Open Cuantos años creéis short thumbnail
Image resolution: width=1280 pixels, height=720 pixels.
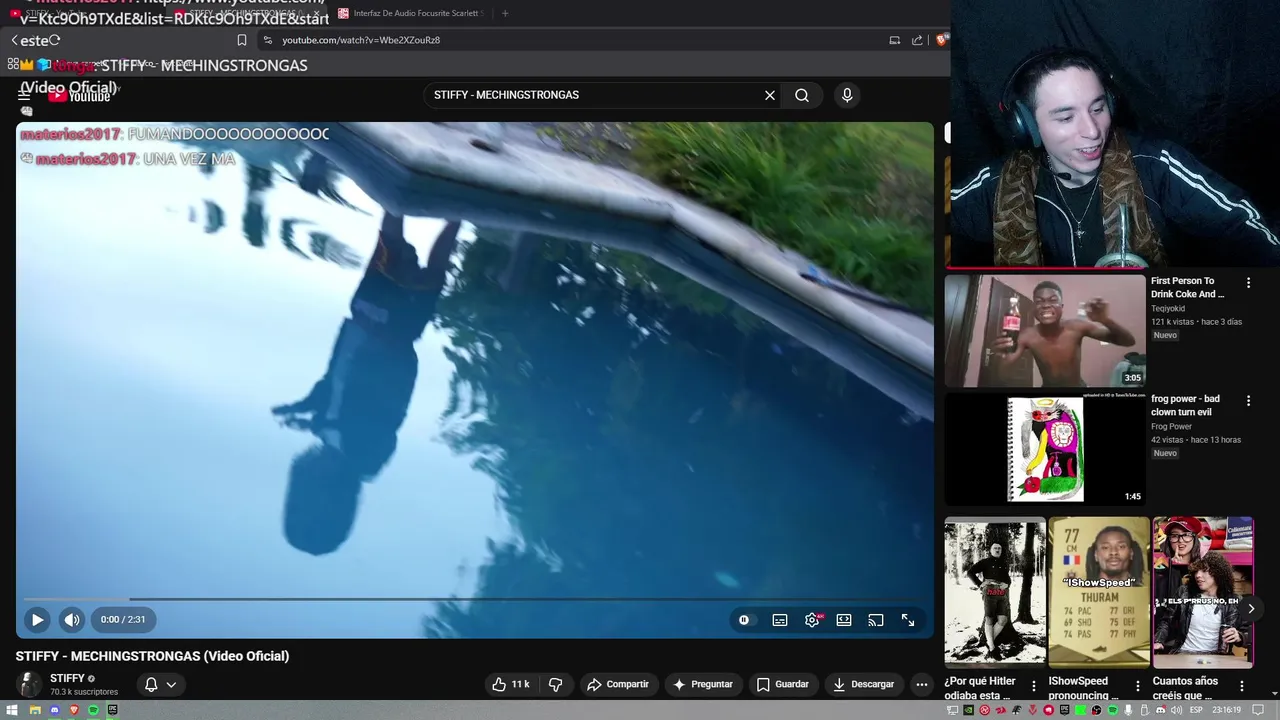pos(1203,592)
